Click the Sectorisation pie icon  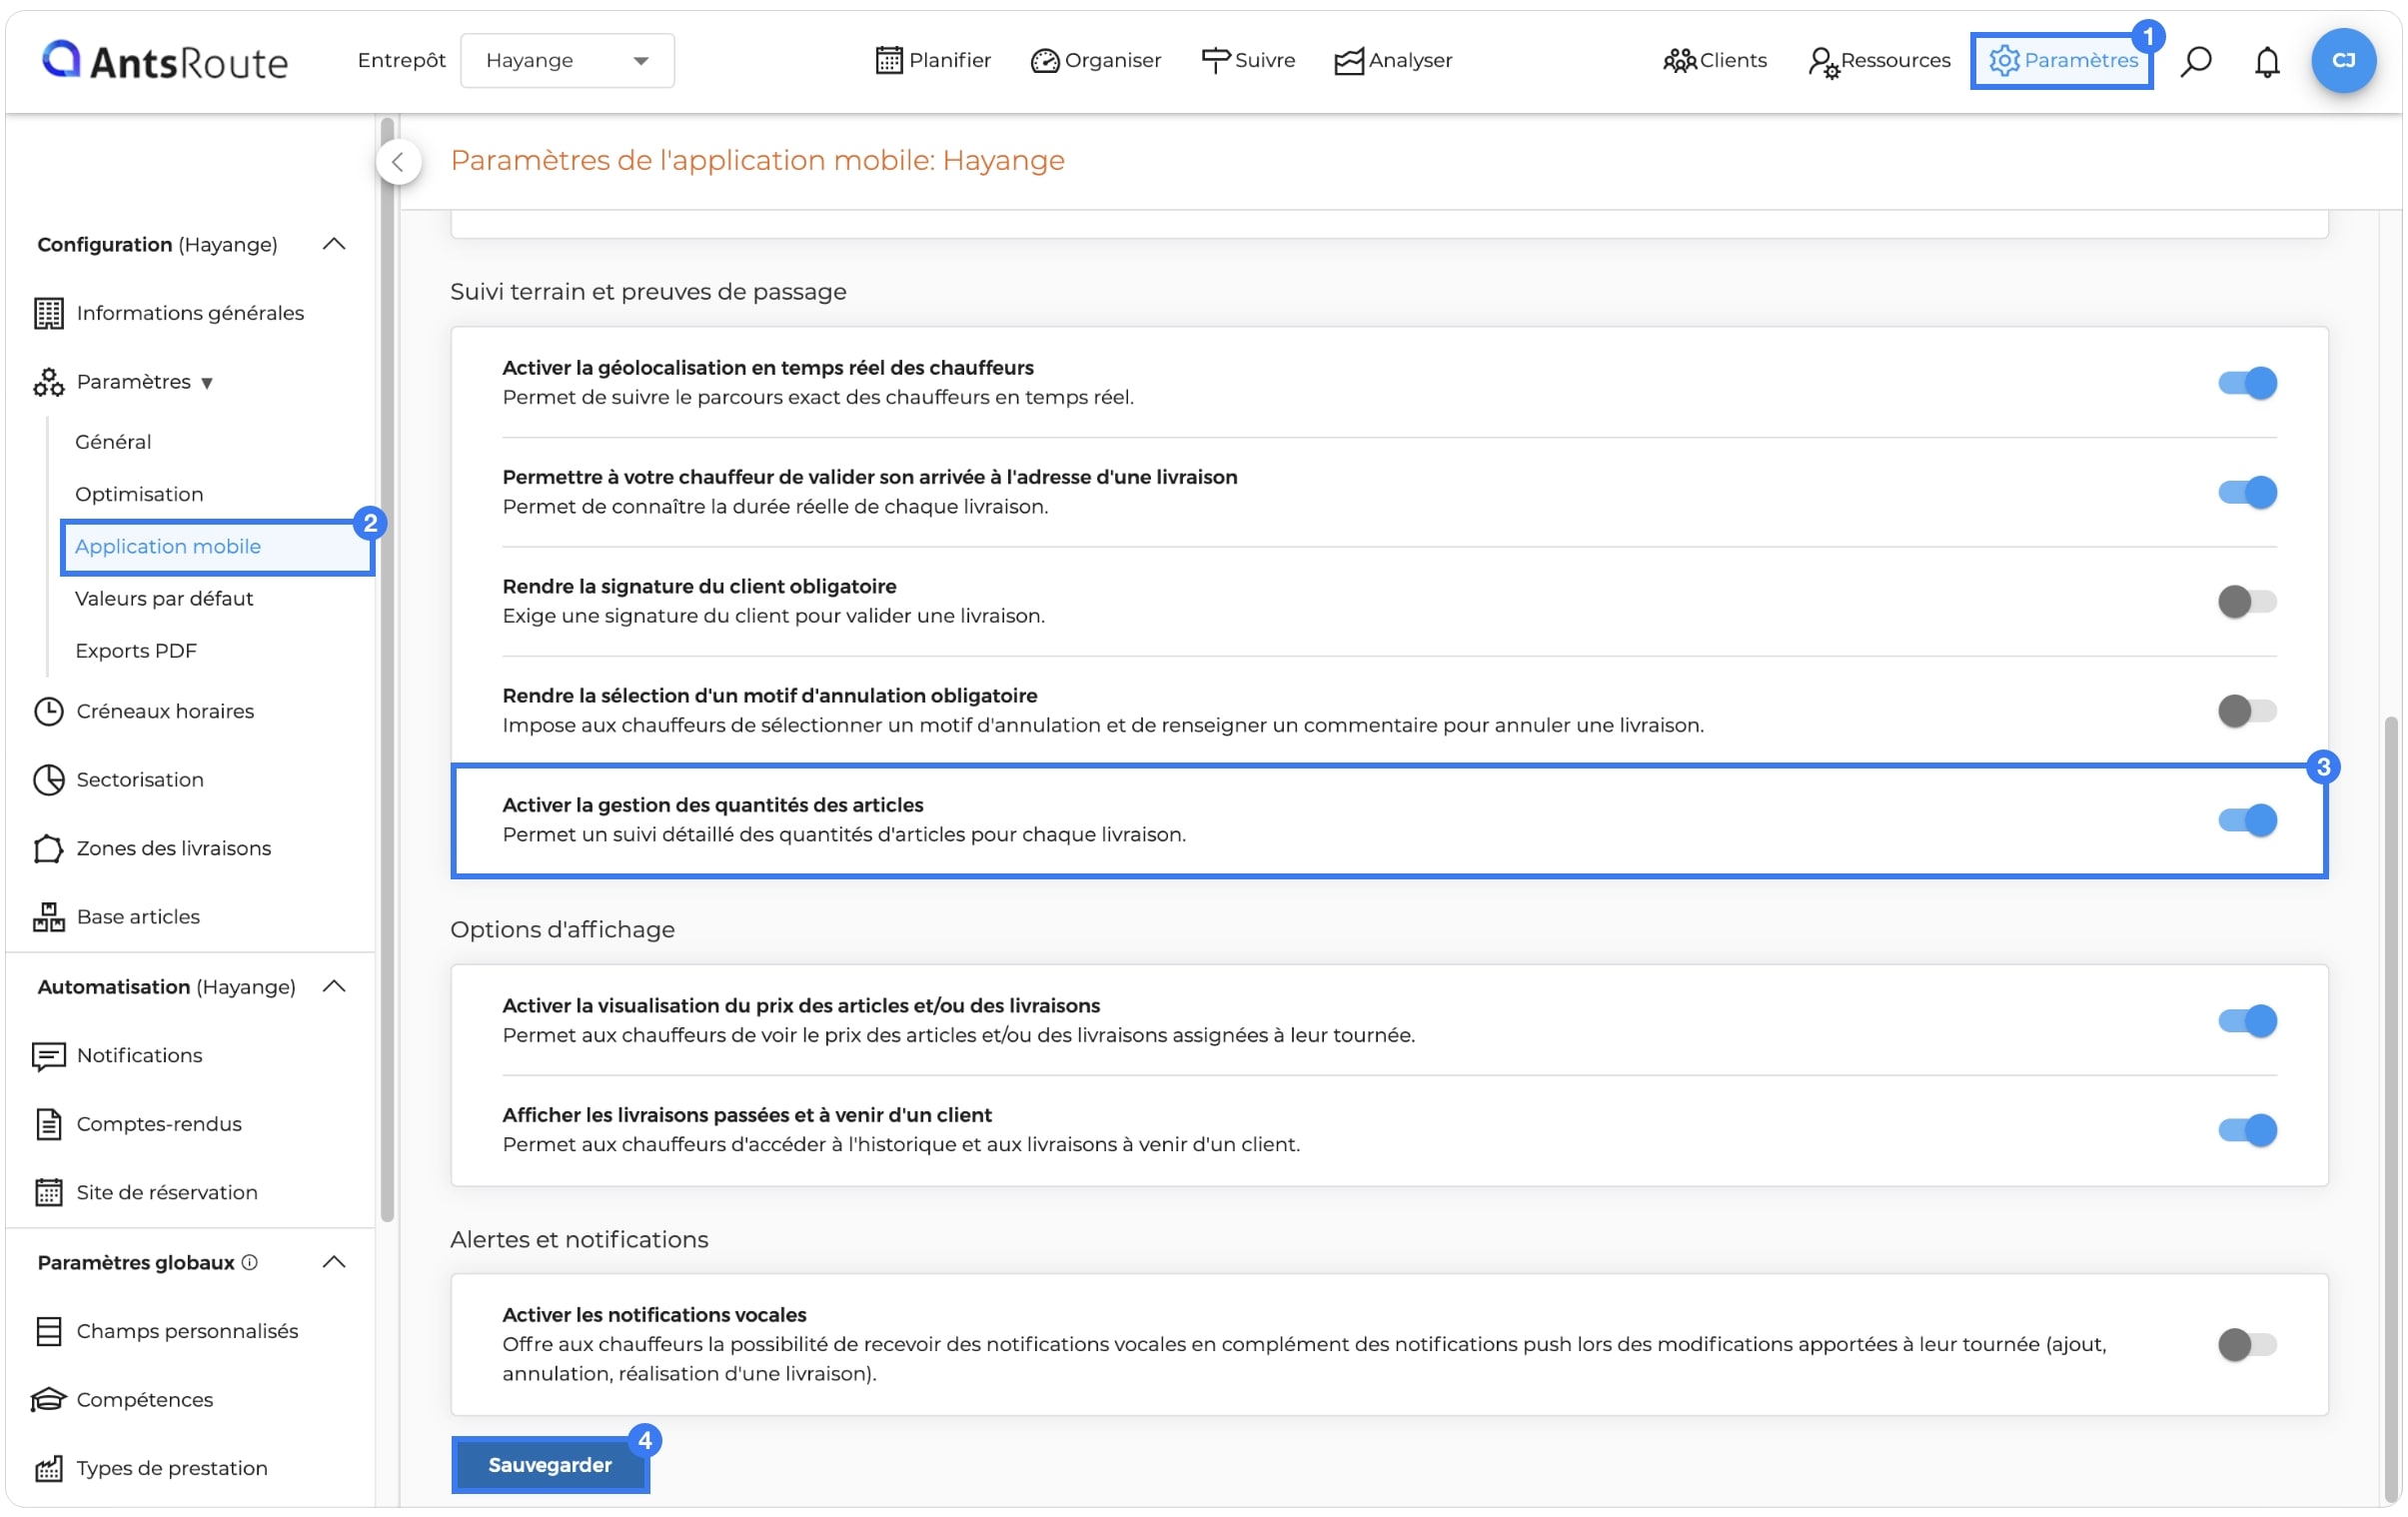(x=48, y=780)
